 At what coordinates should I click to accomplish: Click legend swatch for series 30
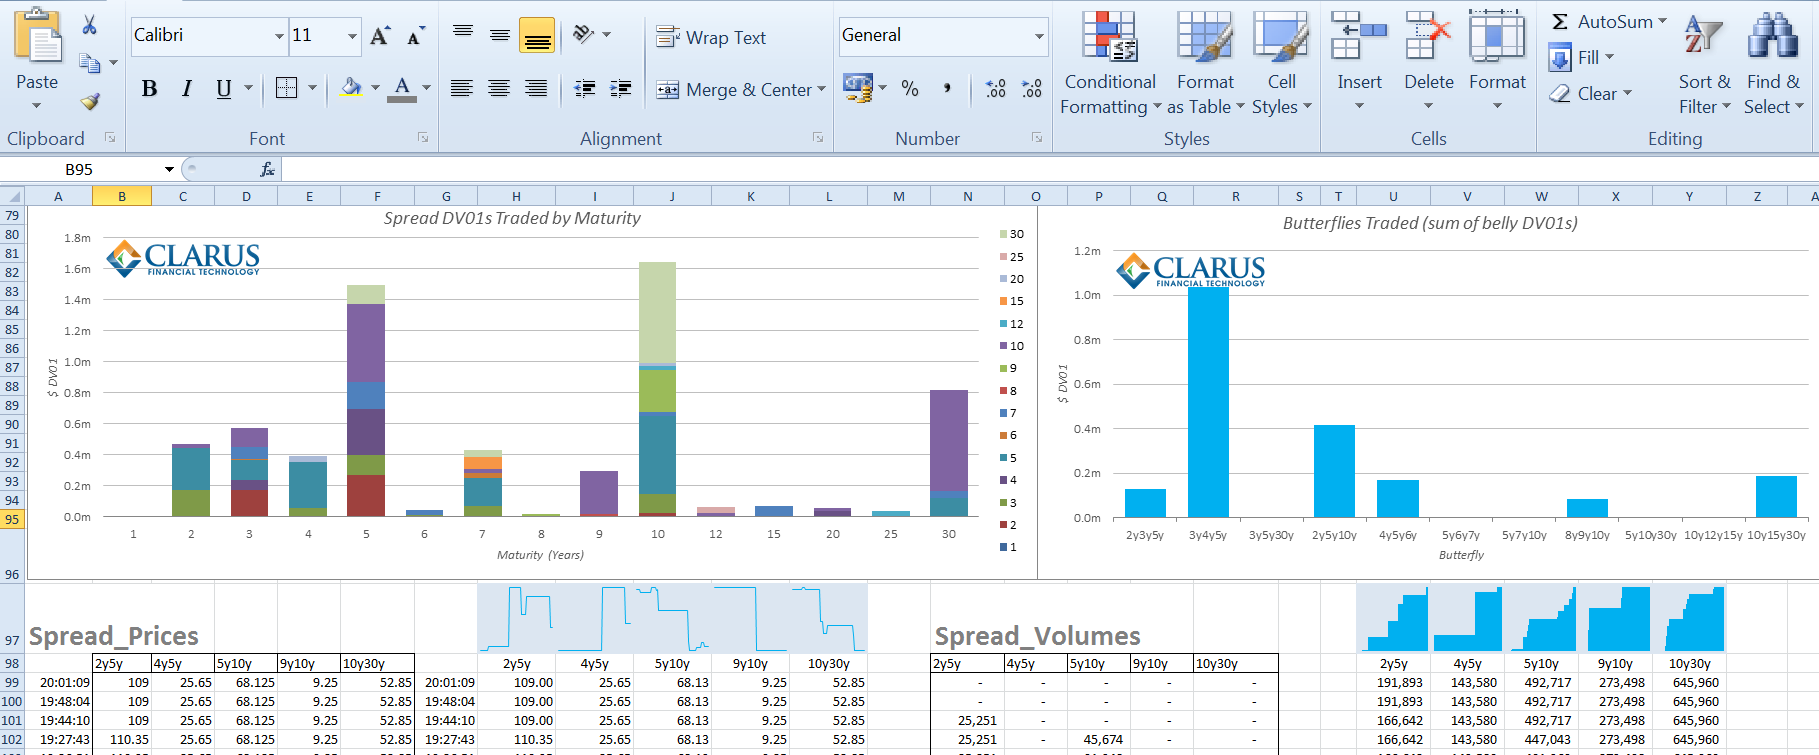click(x=1003, y=234)
